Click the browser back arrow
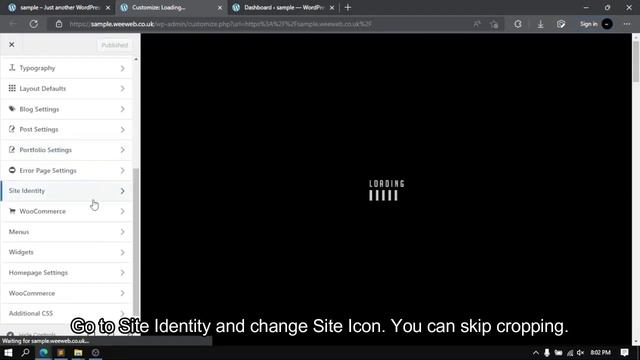Screen dimensions: 640x360 (13, 24)
